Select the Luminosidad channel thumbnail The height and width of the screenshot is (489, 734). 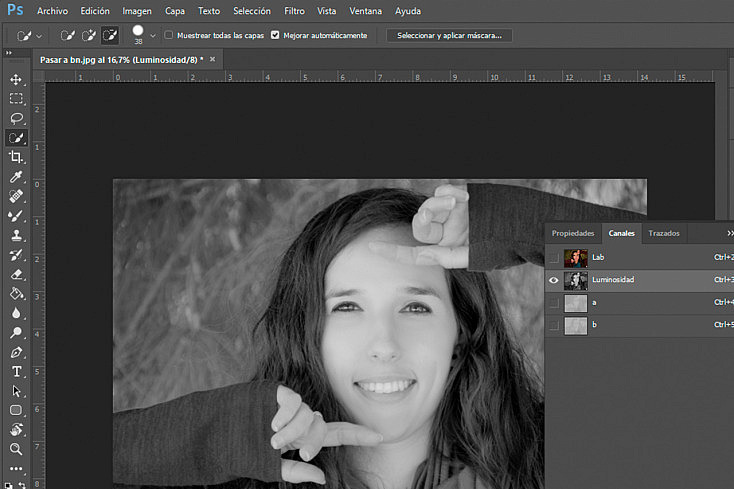(x=576, y=280)
